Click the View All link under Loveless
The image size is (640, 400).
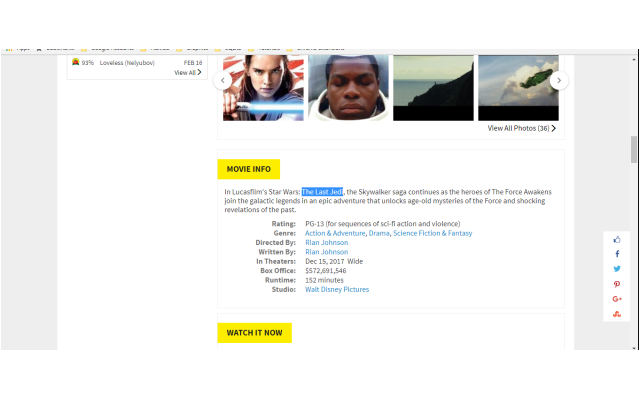pos(188,73)
